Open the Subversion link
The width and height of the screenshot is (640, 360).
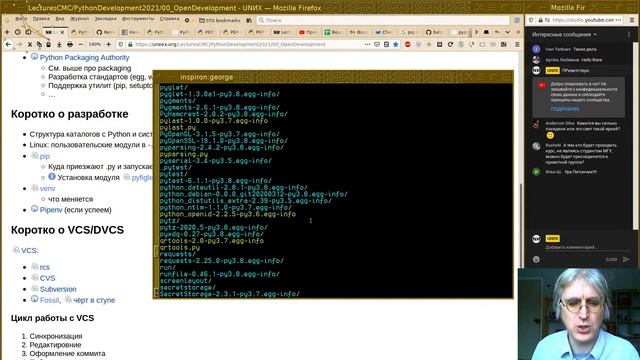58,289
